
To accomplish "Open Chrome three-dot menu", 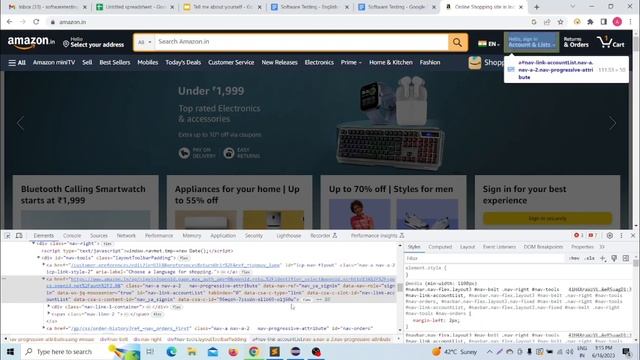I will coord(630,22).
